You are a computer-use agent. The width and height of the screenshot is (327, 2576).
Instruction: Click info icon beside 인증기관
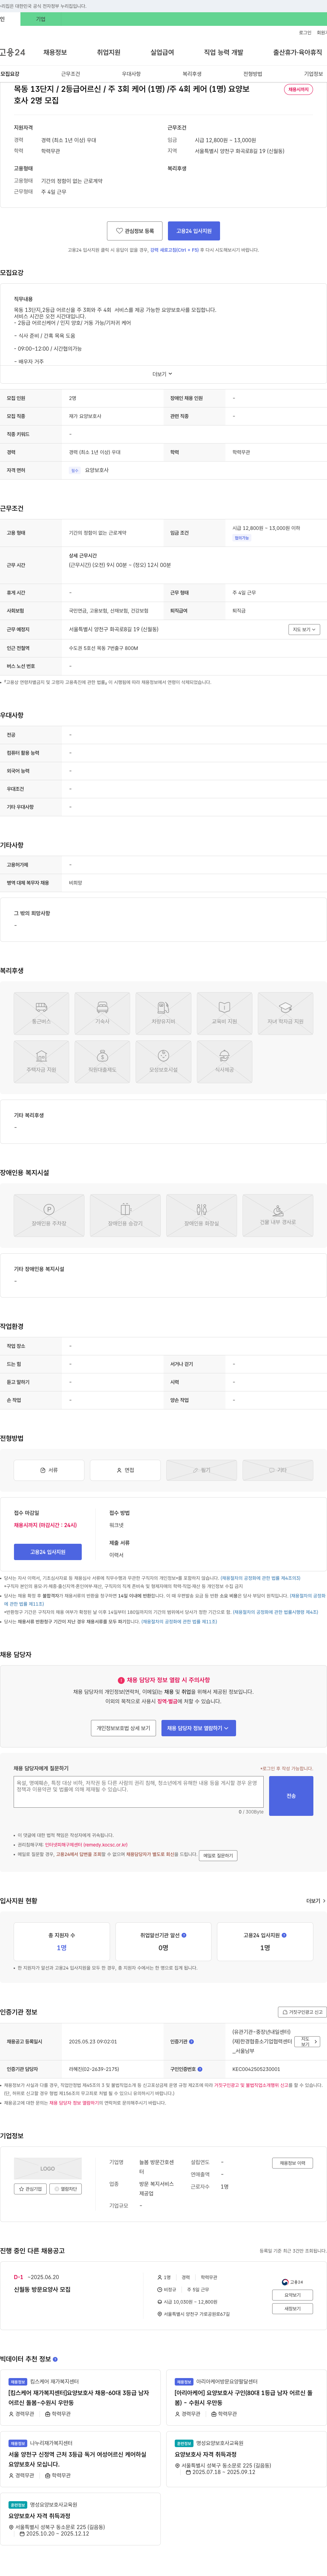[192, 2042]
